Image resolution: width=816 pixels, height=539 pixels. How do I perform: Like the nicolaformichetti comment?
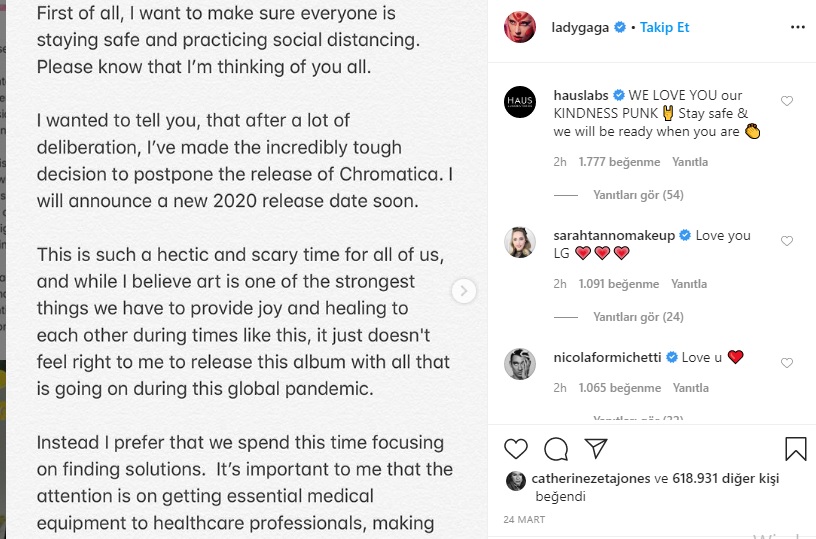coord(786,362)
